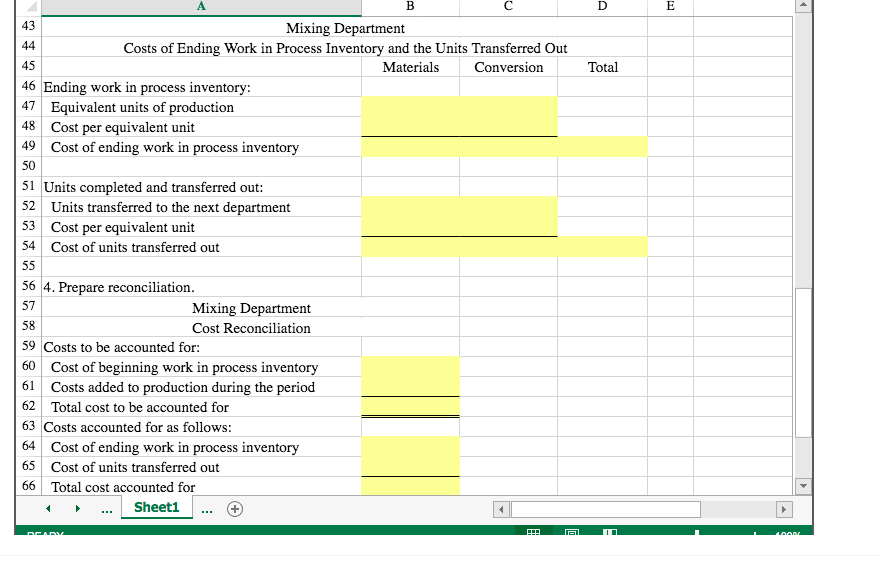Click the vertical scrollbar down arrow
Viewport: 879px width, 561px height.
click(x=803, y=486)
